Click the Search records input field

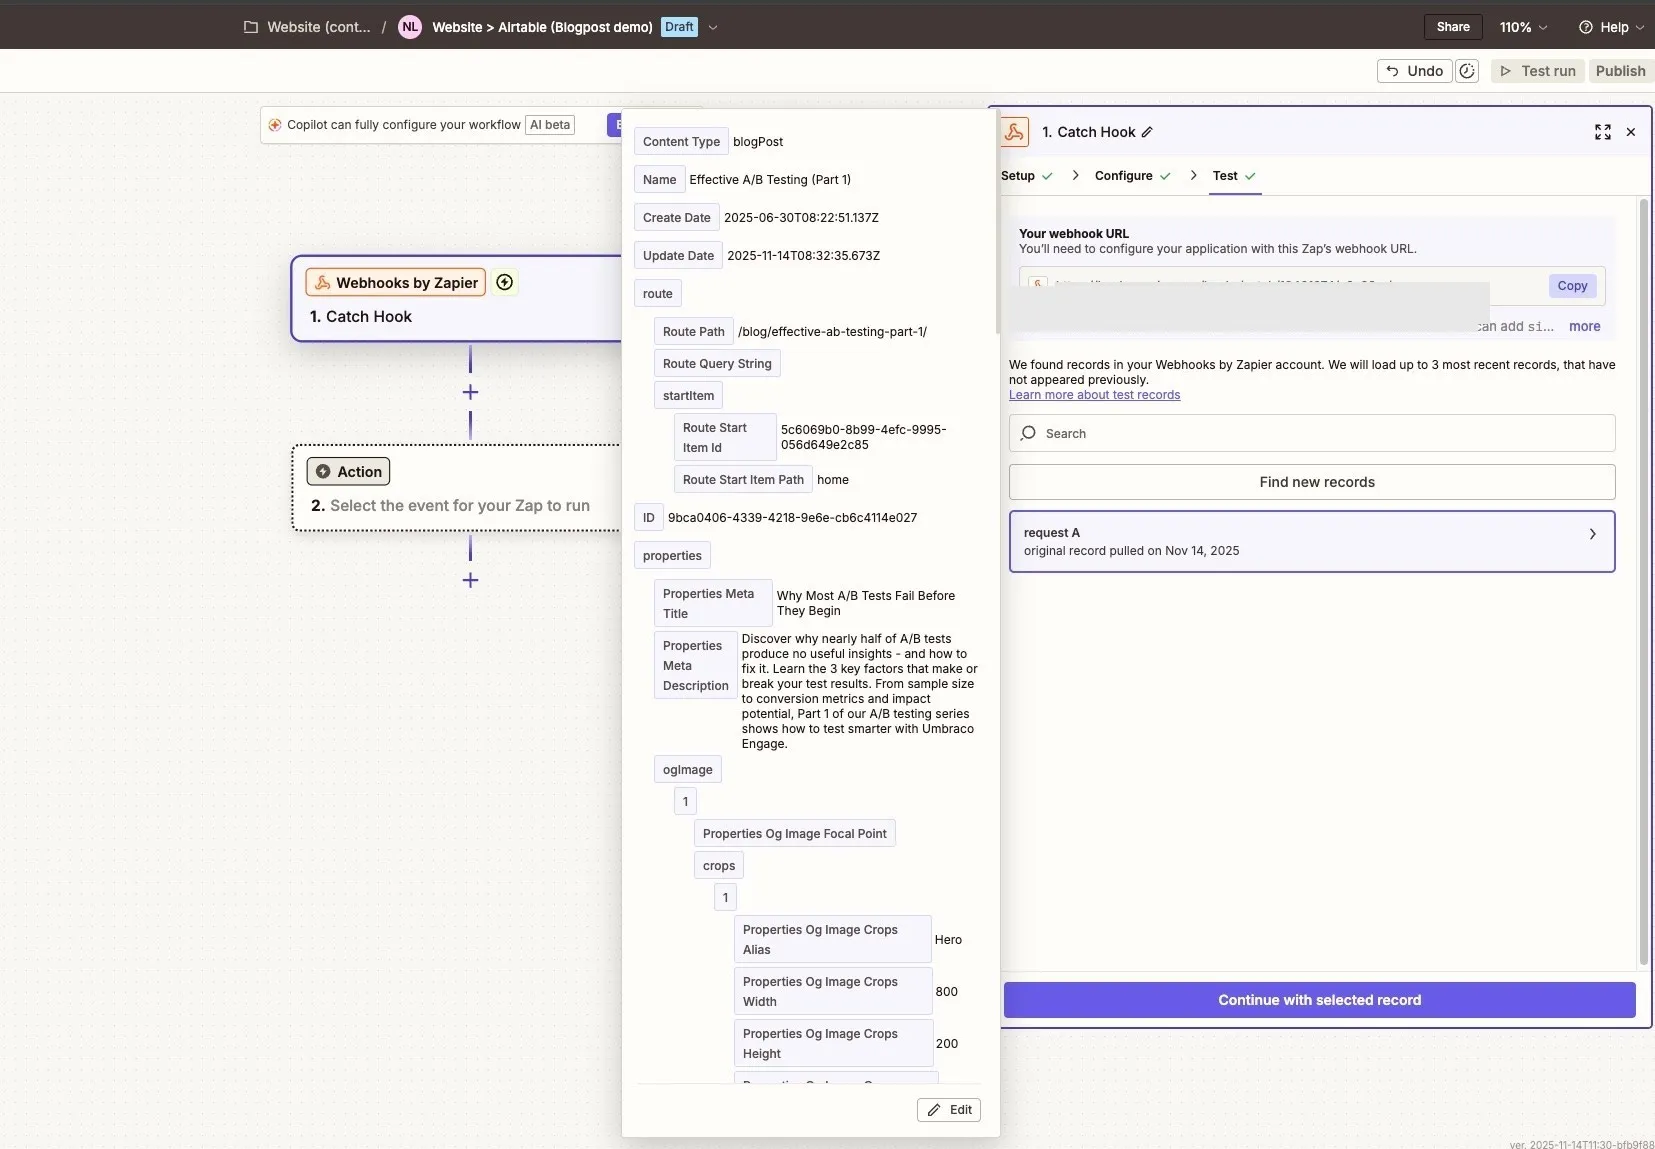pyautogui.click(x=1200, y=433)
